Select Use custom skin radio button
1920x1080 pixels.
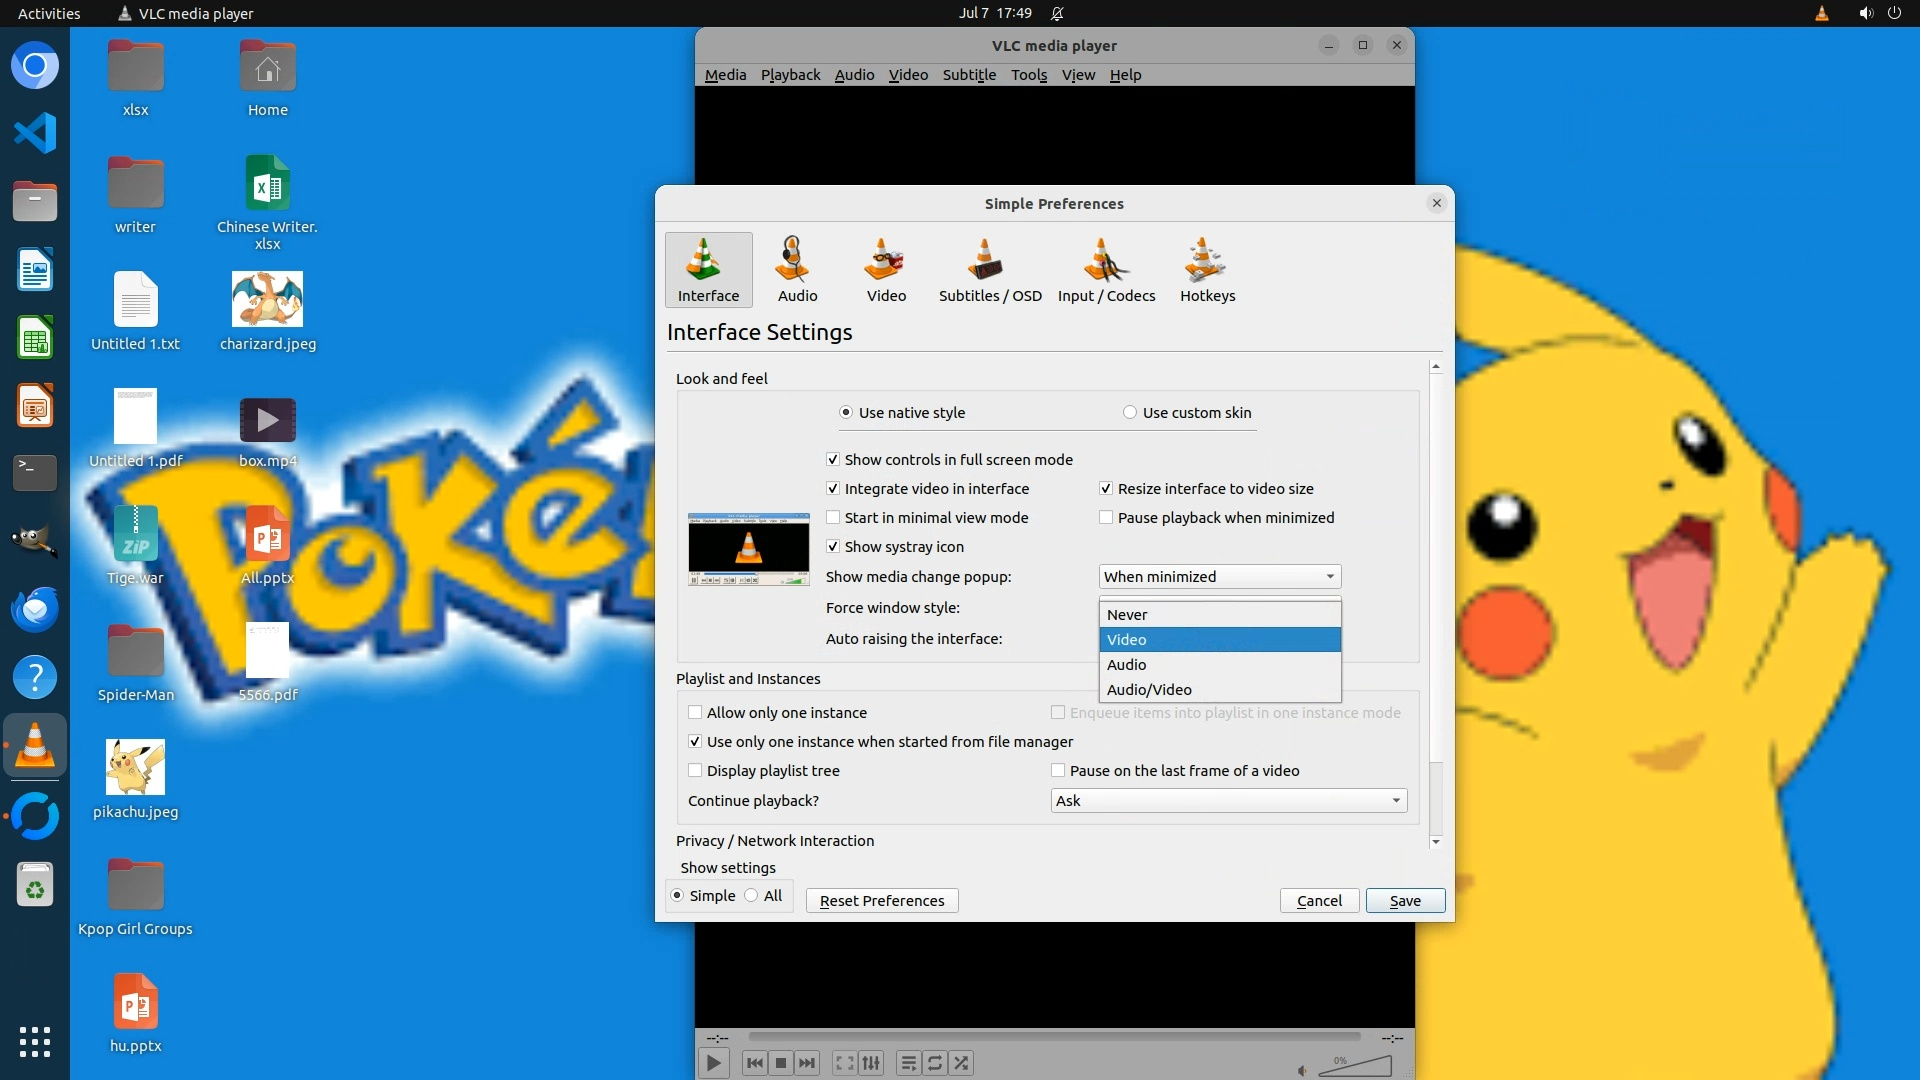tap(1130, 413)
